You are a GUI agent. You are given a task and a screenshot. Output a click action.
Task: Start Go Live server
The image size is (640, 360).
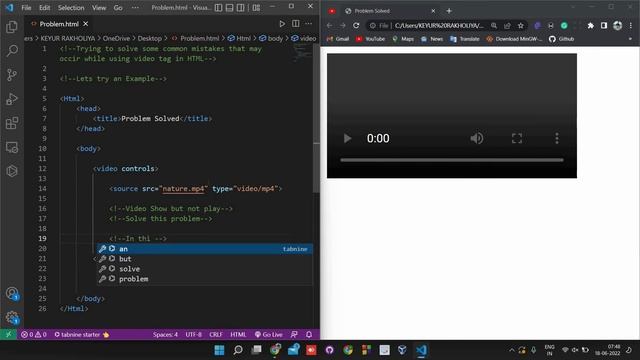click(269, 334)
